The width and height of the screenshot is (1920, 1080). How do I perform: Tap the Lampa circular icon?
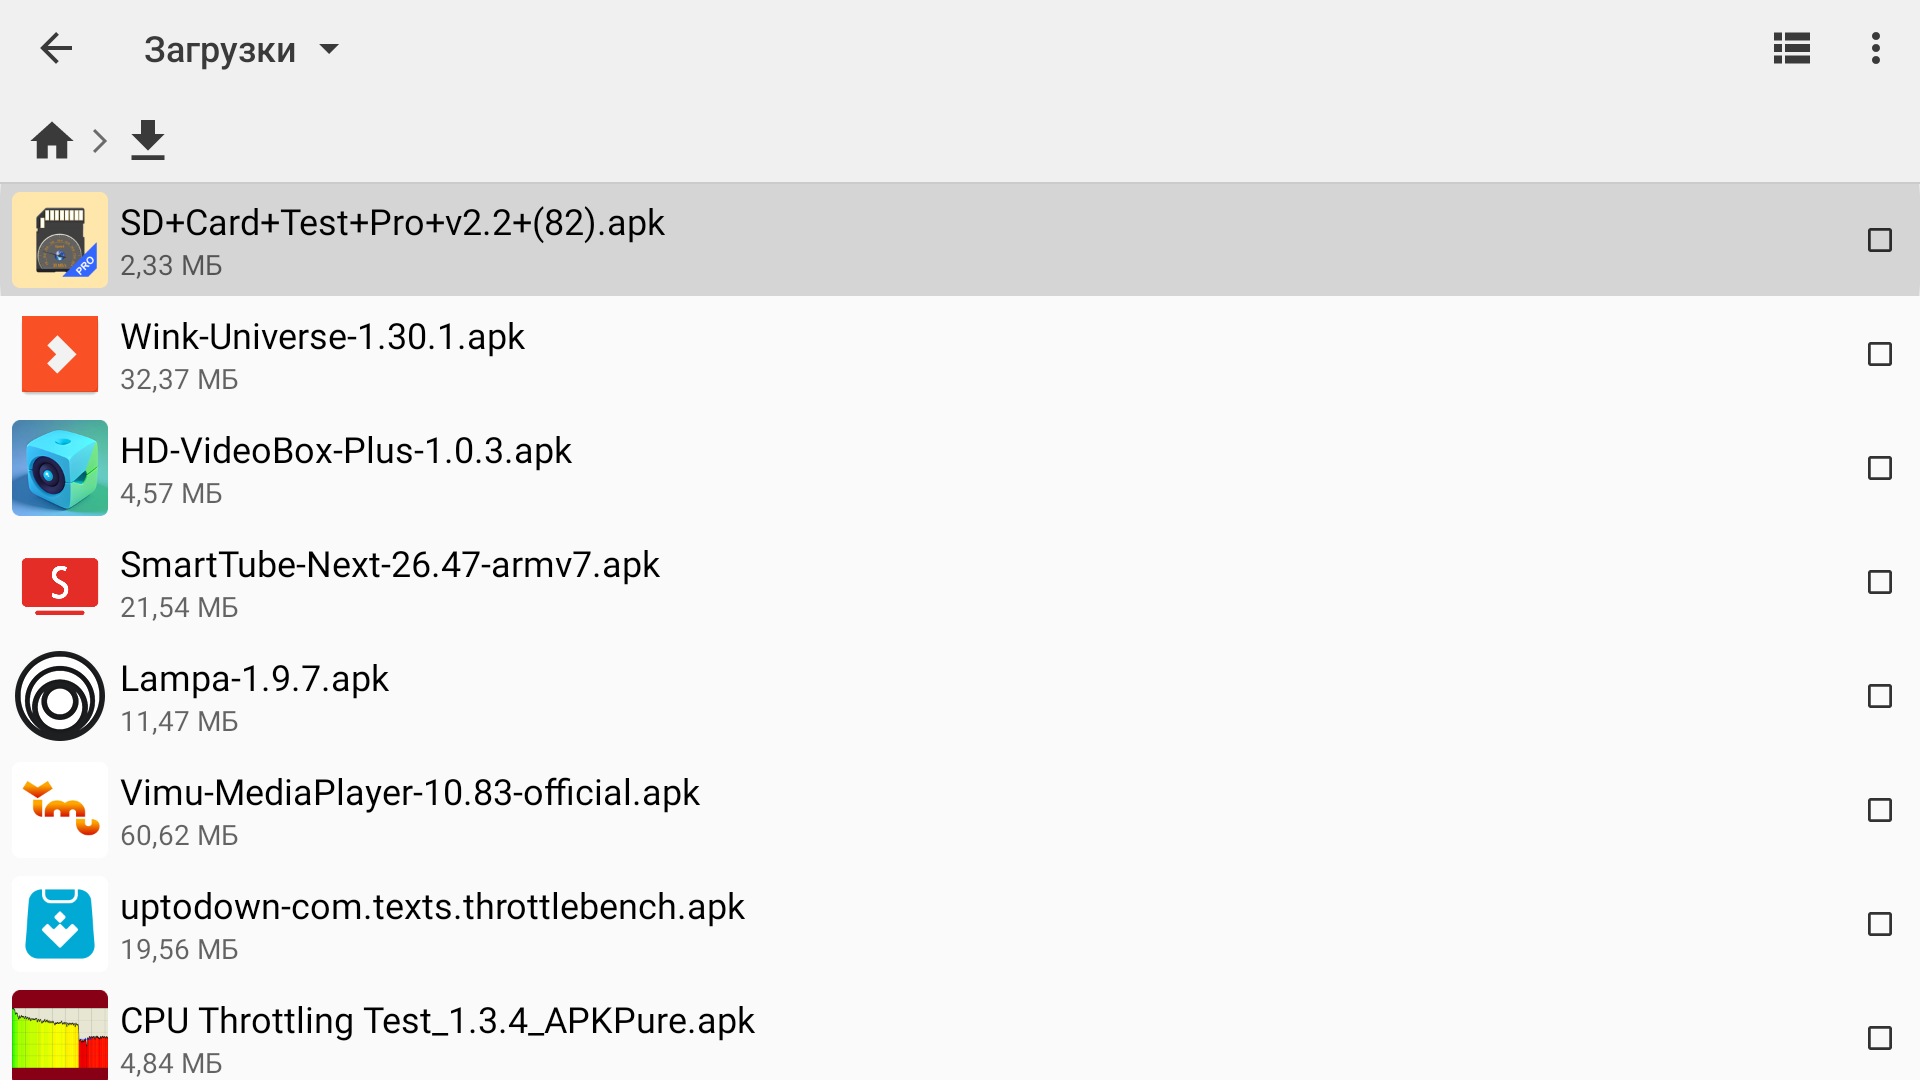[x=60, y=696]
